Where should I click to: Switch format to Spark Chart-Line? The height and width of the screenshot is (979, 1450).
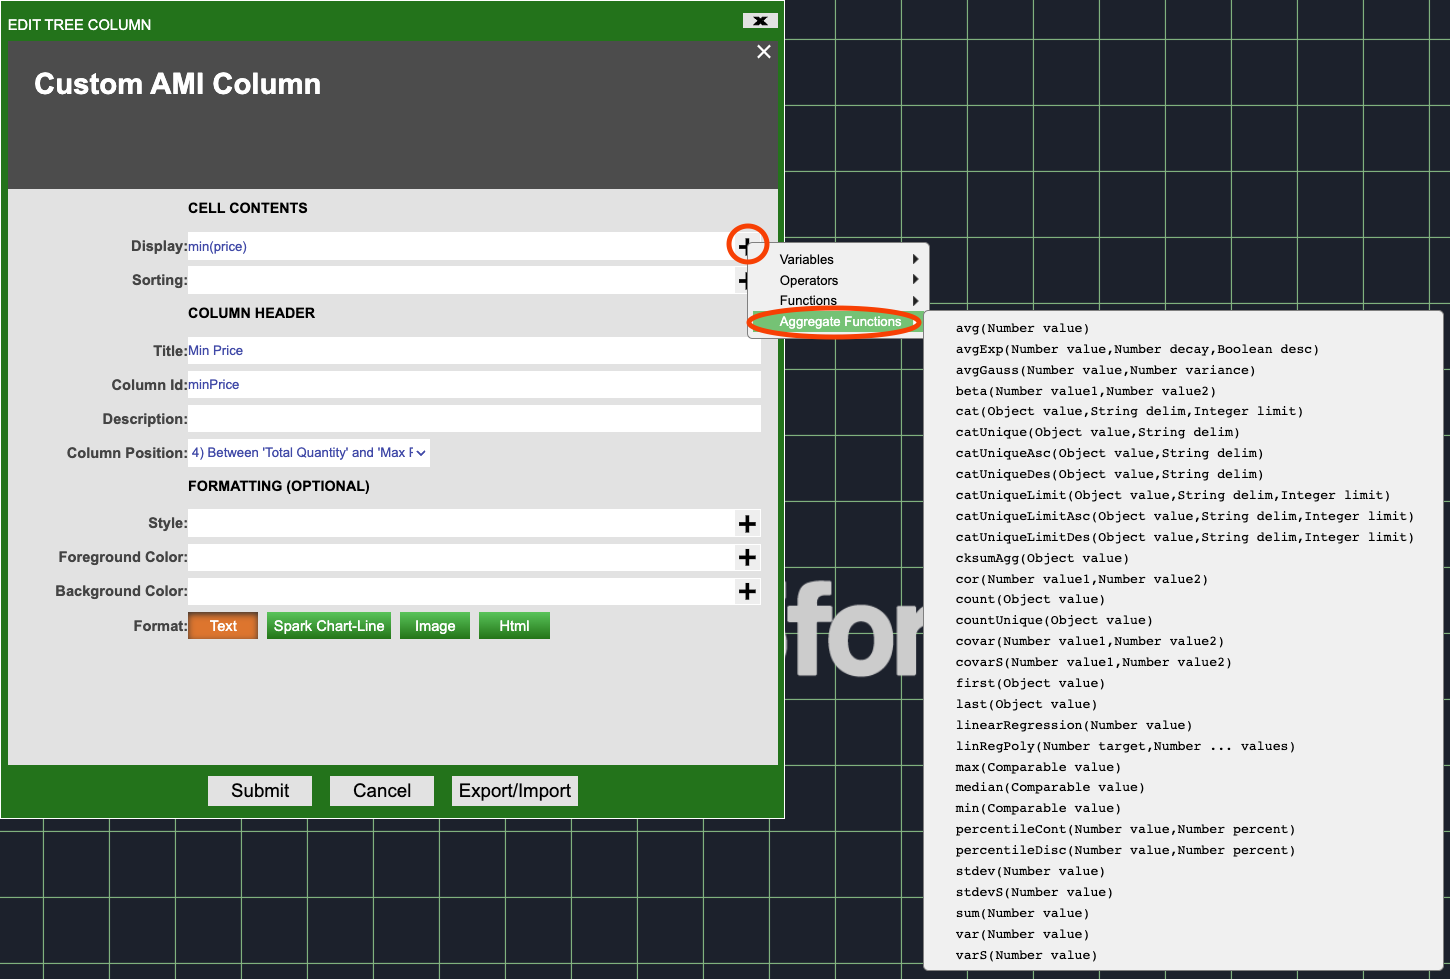(329, 626)
